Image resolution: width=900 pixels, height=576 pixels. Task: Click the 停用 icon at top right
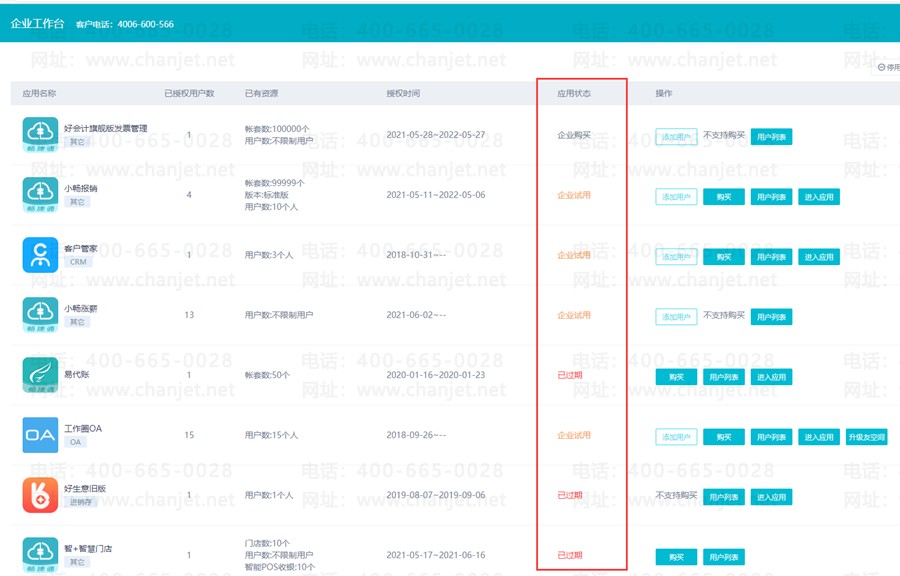point(882,67)
